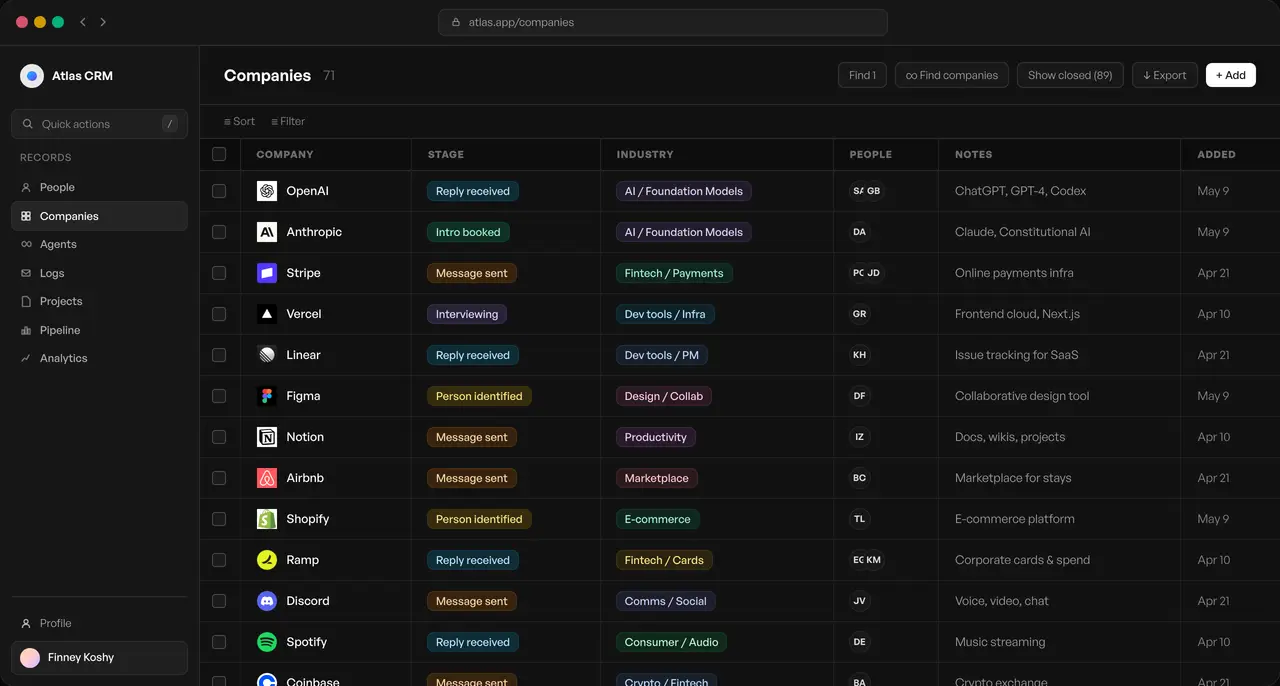Click the Pipeline bar-chart icon
Image resolution: width=1280 pixels, height=686 pixels.
click(26, 330)
